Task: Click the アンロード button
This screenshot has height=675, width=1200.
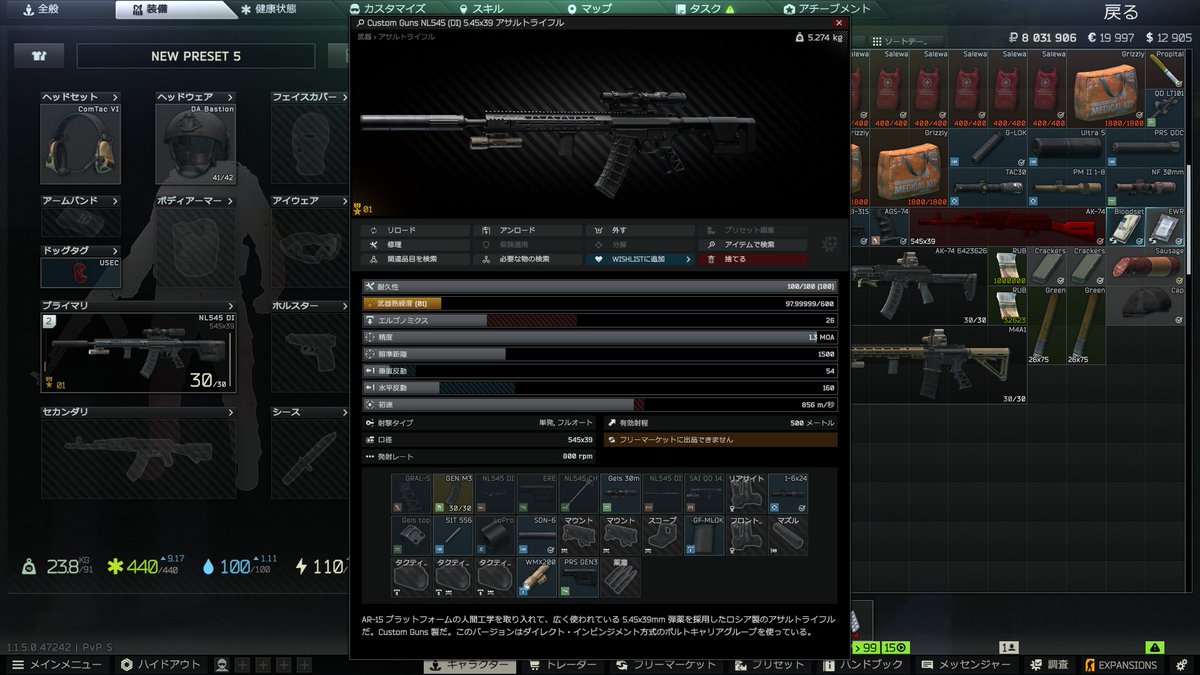Action: [528, 230]
